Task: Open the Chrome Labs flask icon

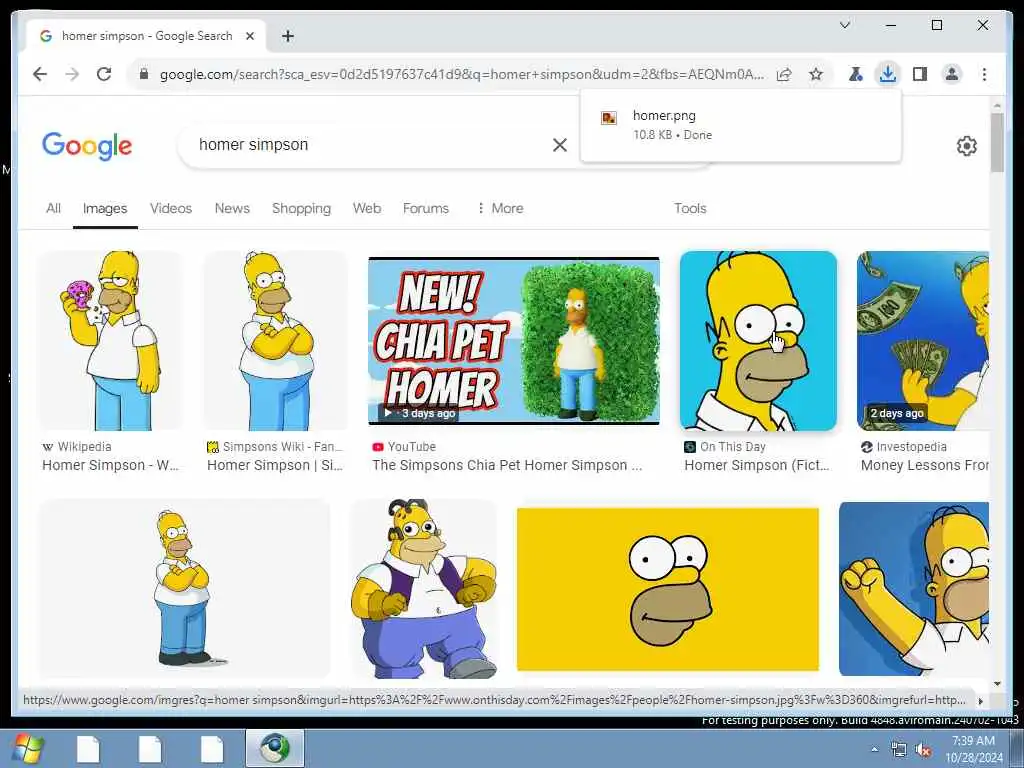Action: tap(855, 74)
